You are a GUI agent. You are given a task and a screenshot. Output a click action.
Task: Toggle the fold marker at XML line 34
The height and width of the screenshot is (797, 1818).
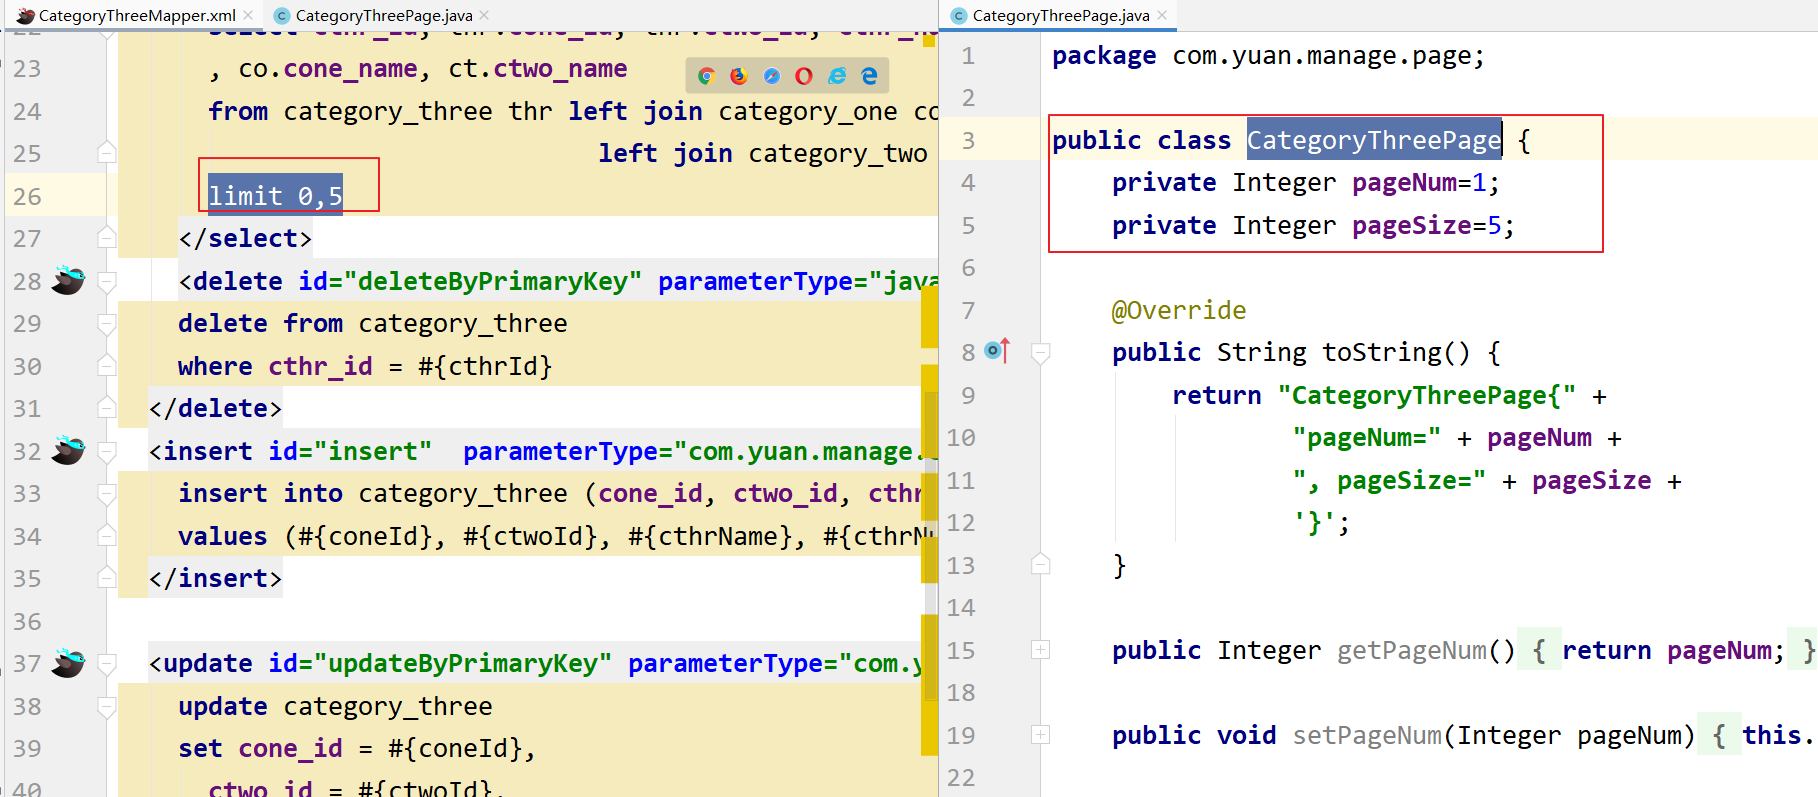(107, 536)
